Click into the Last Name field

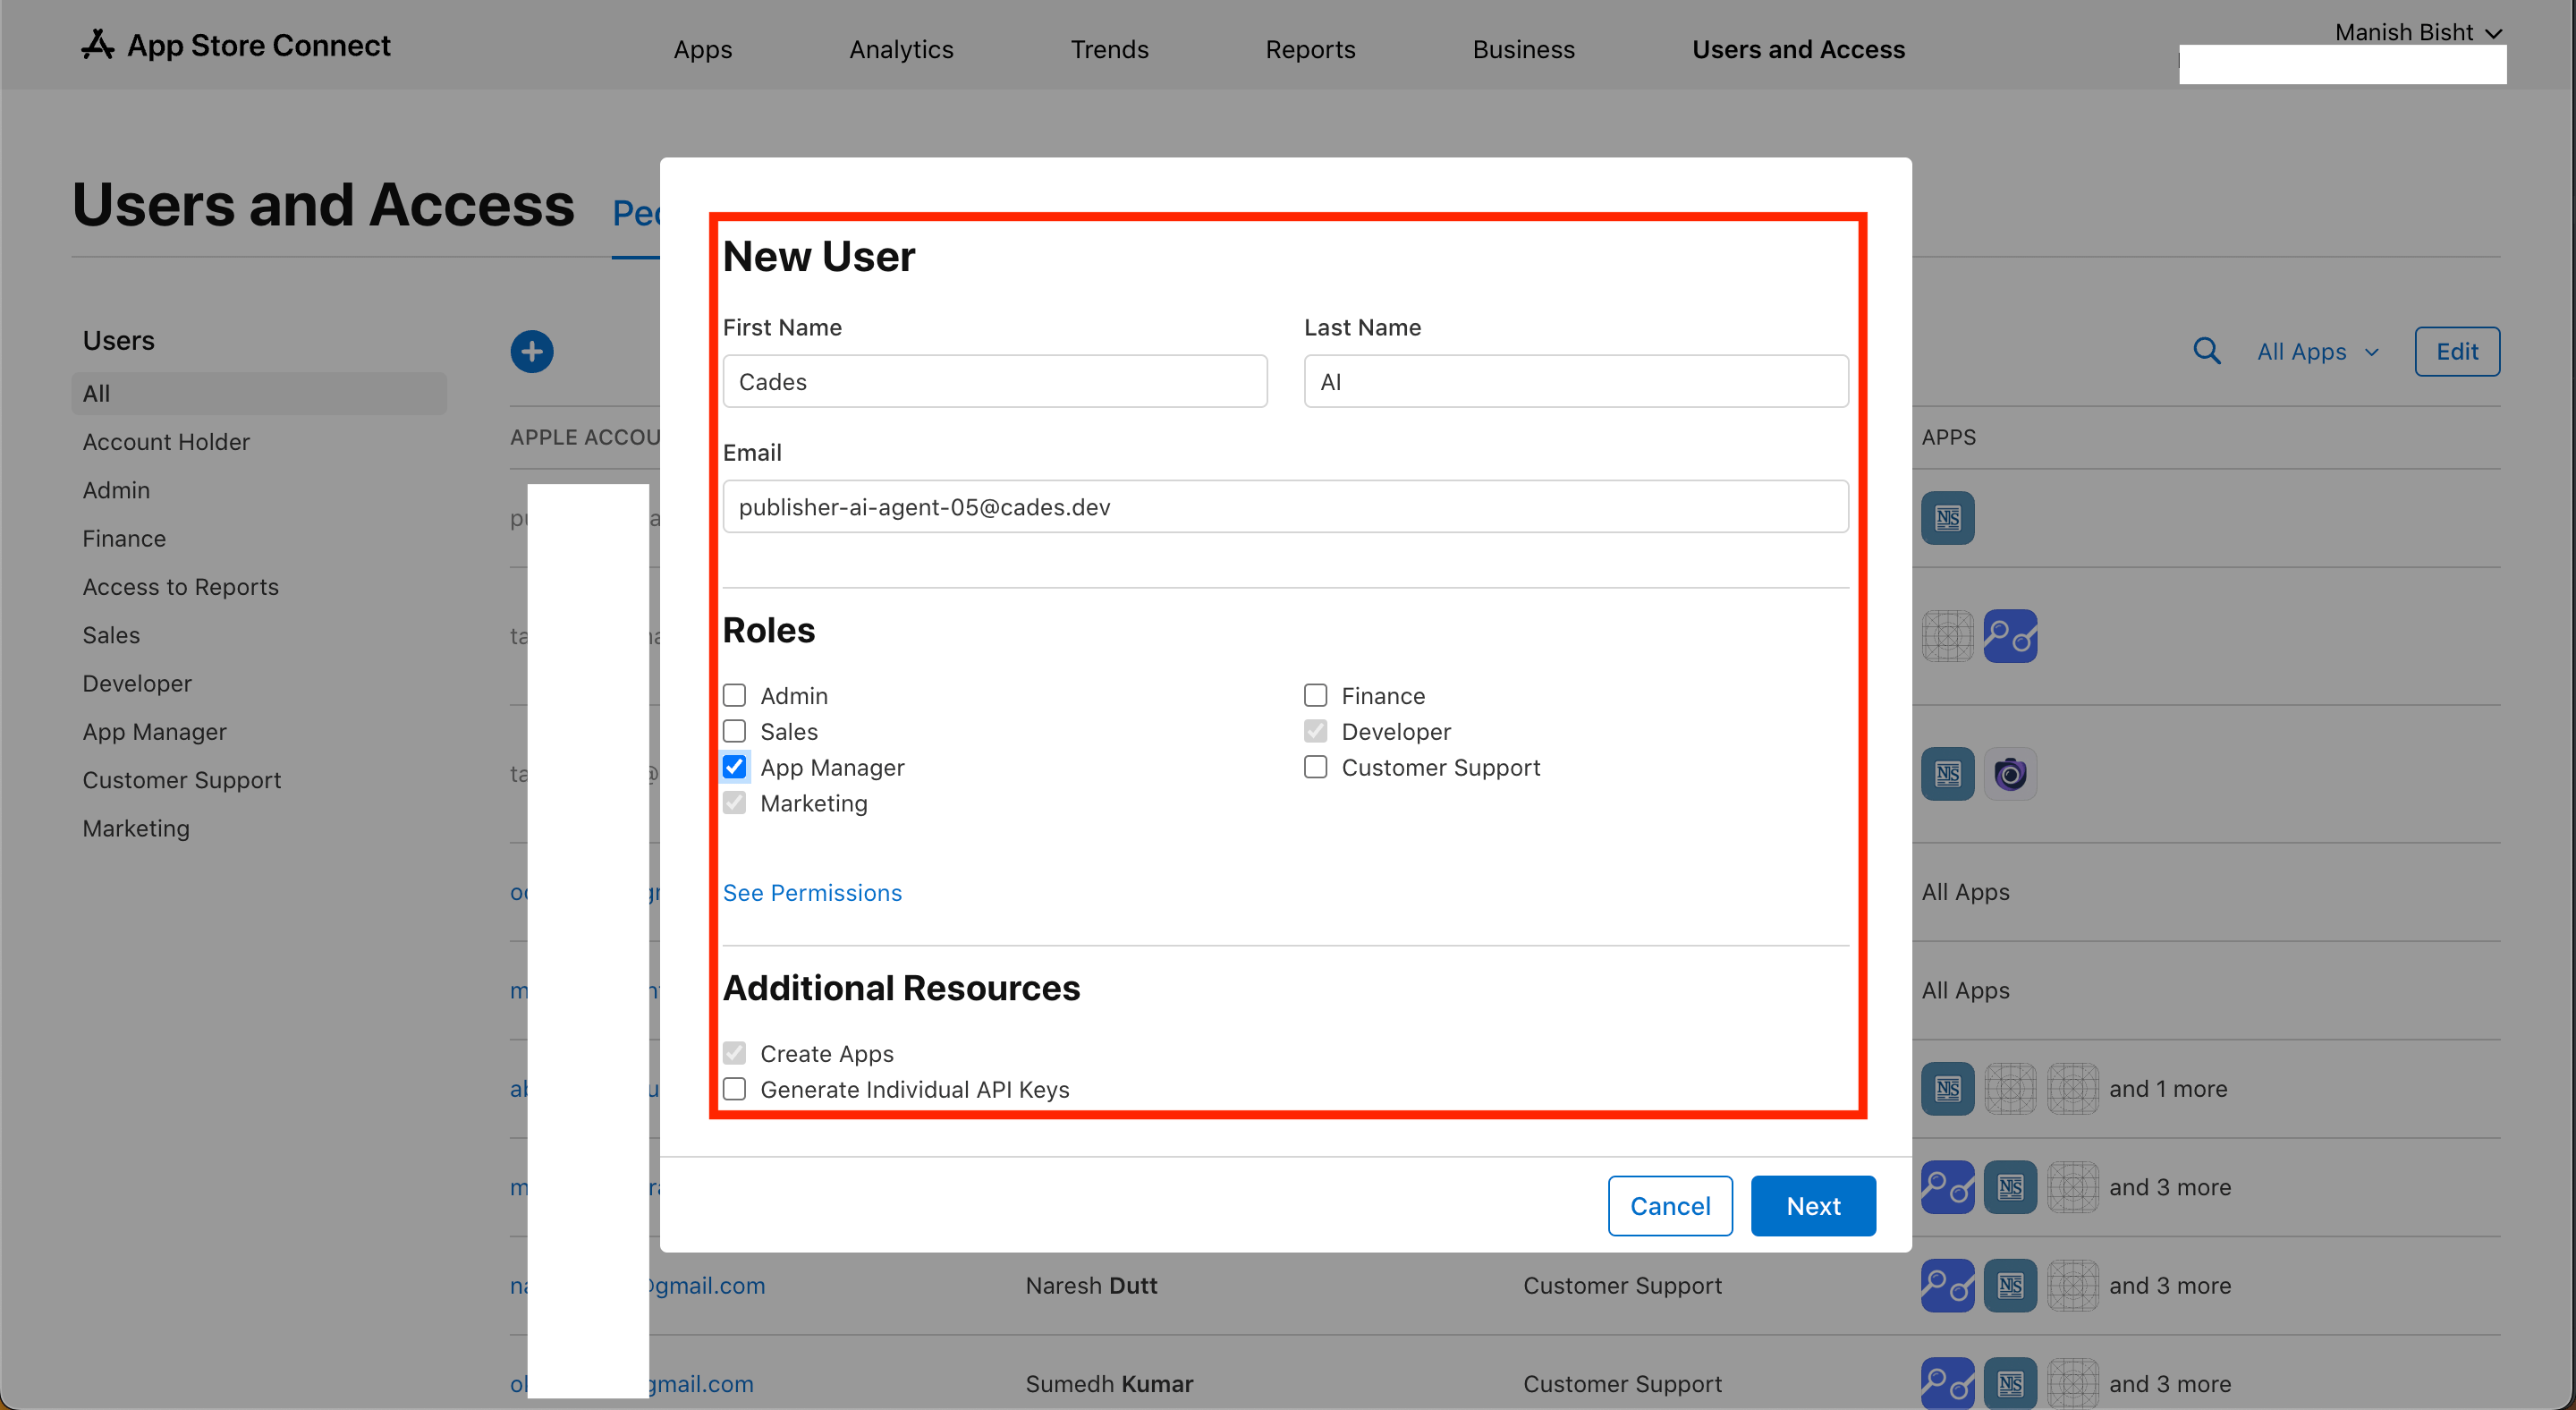tap(1576, 381)
